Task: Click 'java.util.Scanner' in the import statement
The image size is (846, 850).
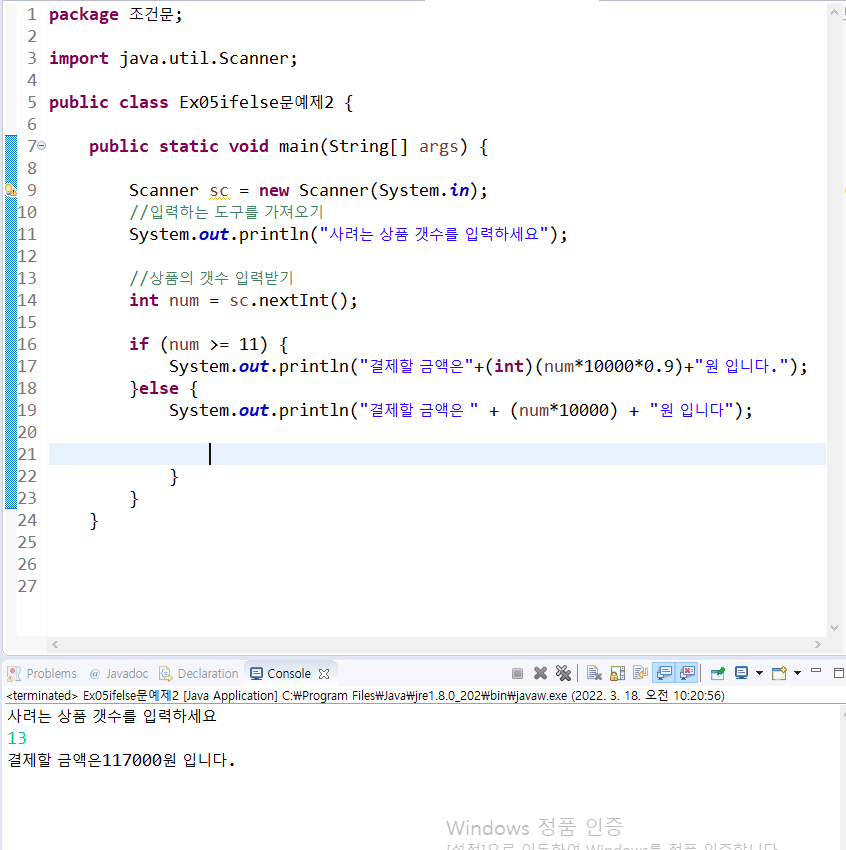Action: [x=204, y=58]
